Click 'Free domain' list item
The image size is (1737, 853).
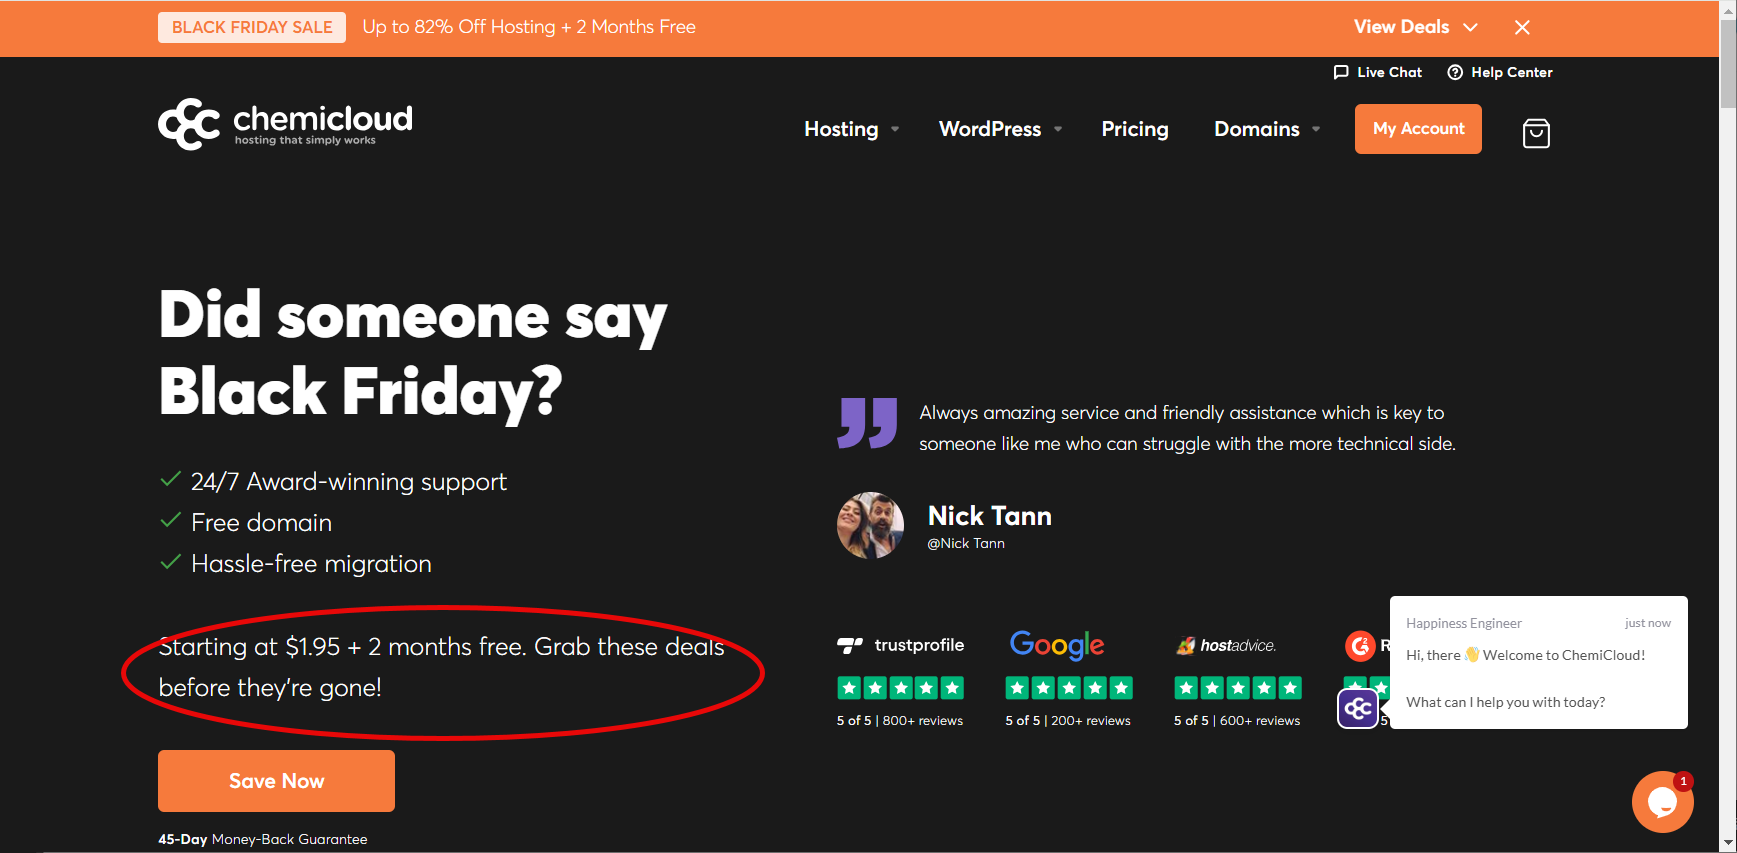tap(261, 523)
